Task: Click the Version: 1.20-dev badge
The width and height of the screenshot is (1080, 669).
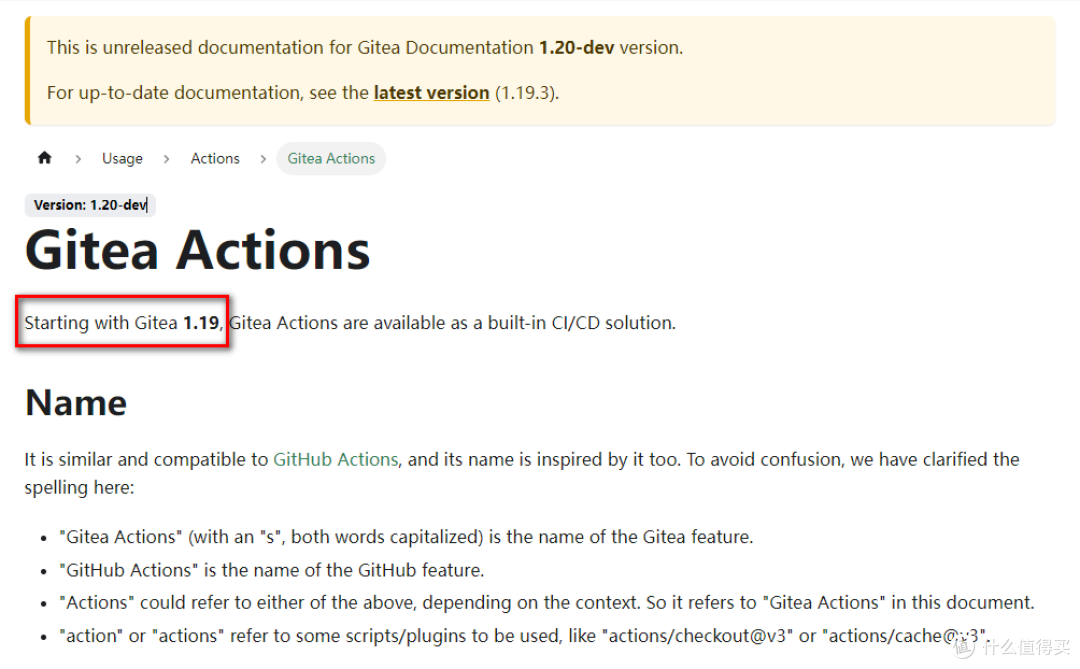Action: 90,204
